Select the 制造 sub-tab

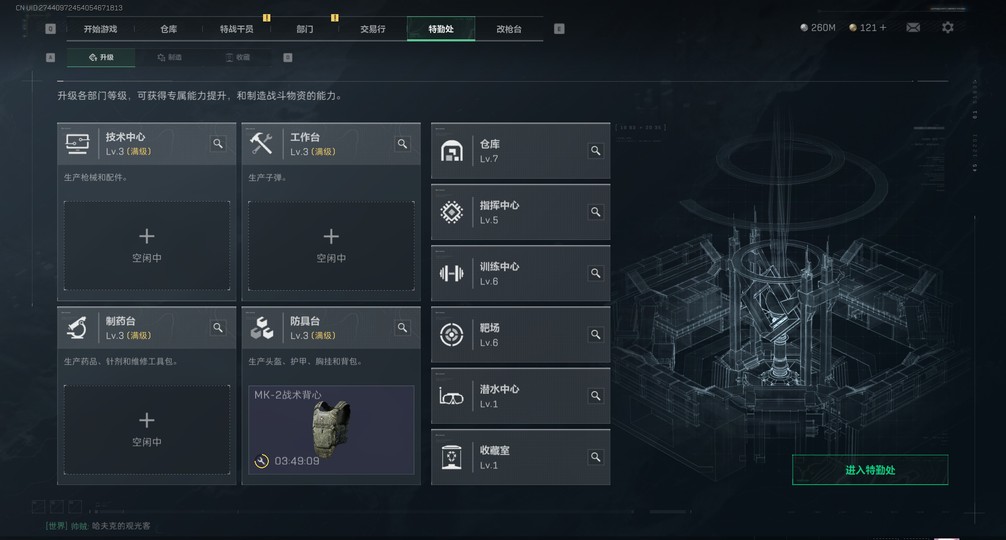170,57
